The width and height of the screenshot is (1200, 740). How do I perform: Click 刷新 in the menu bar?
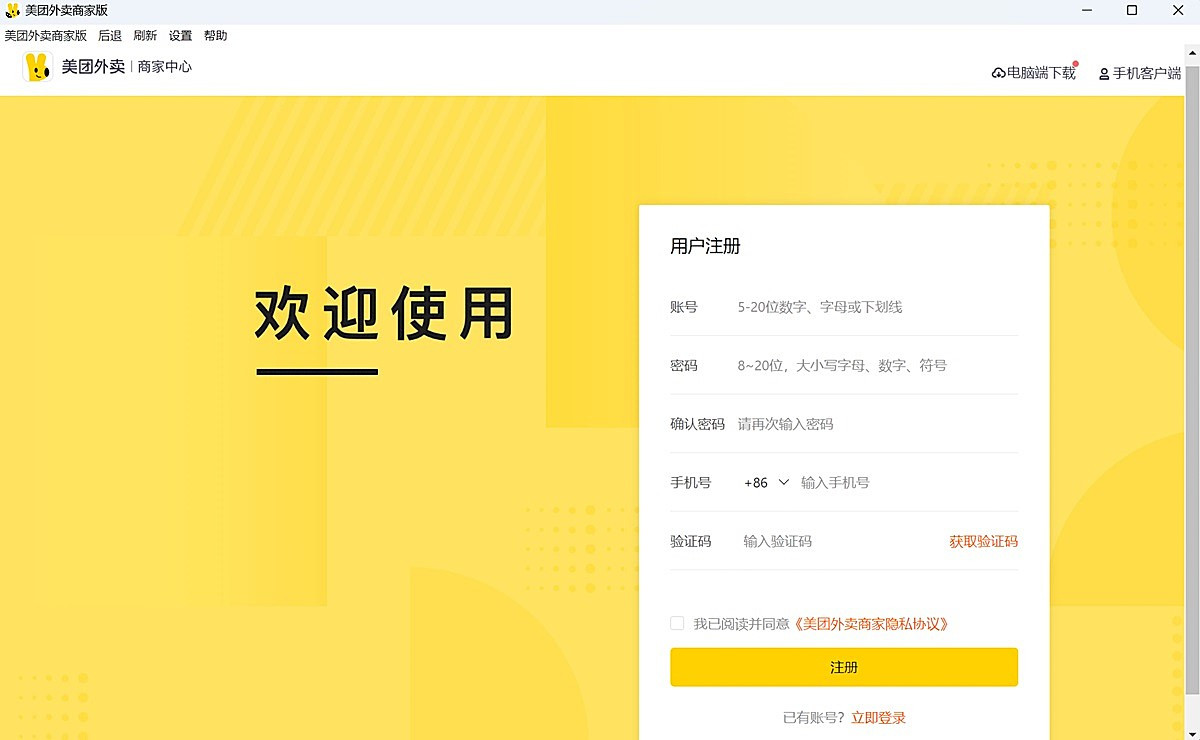click(145, 36)
